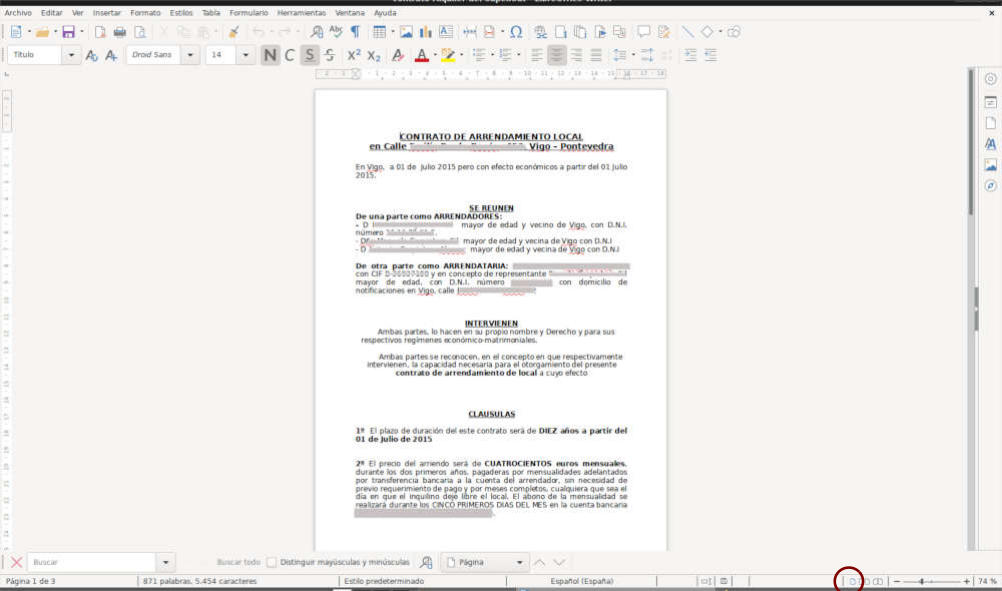Open the Insertar menu

click(107, 13)
